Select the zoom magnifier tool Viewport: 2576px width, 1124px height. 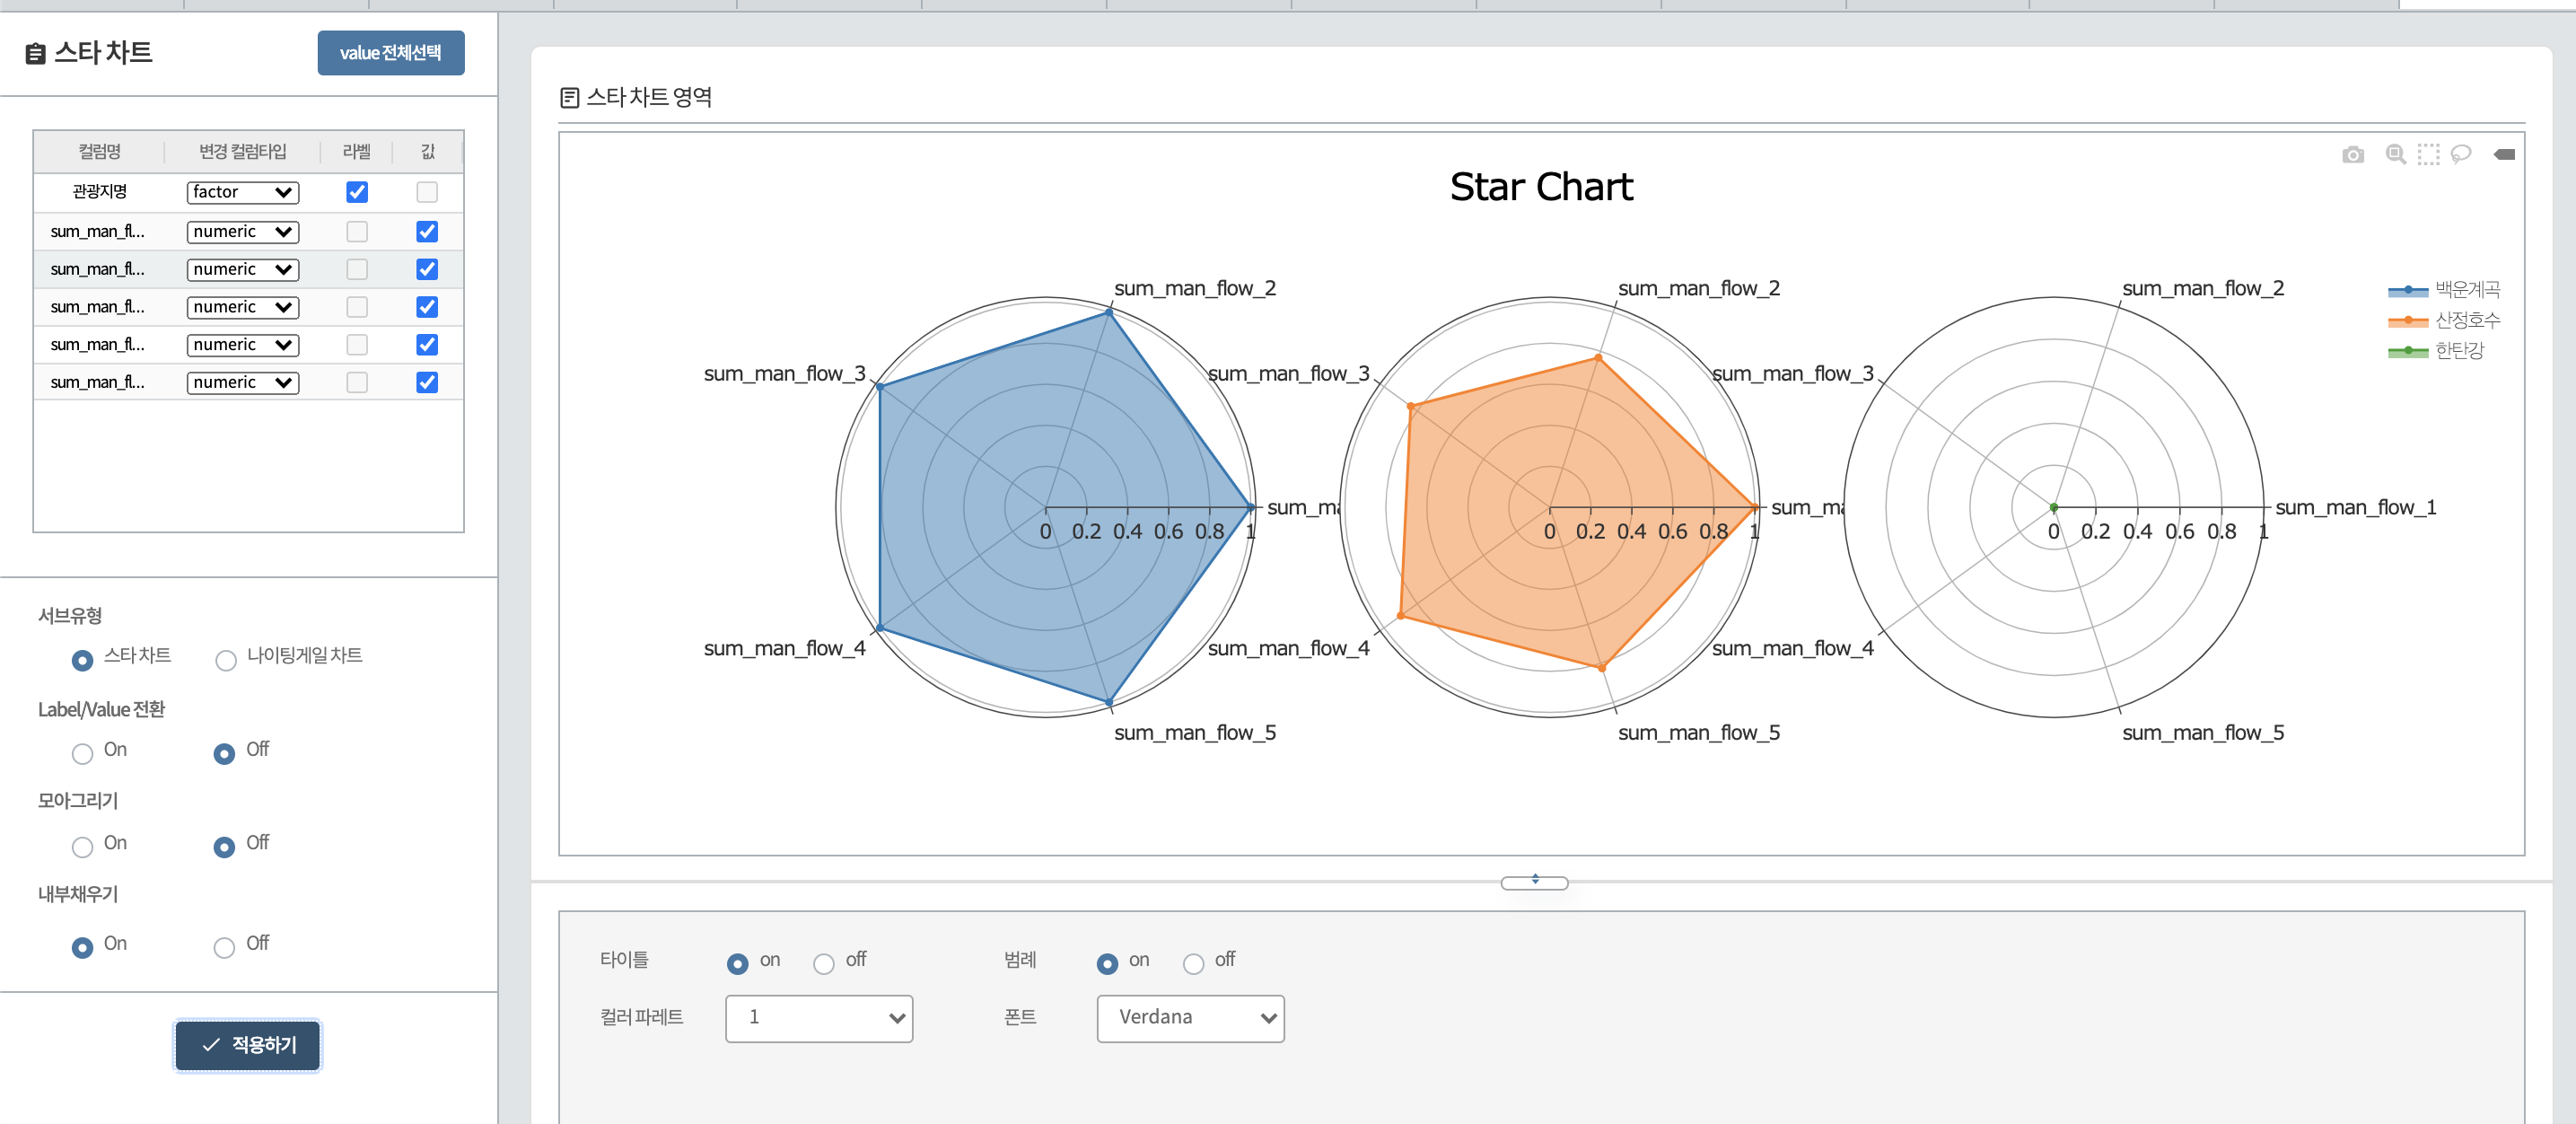(x=2395, y=154)
